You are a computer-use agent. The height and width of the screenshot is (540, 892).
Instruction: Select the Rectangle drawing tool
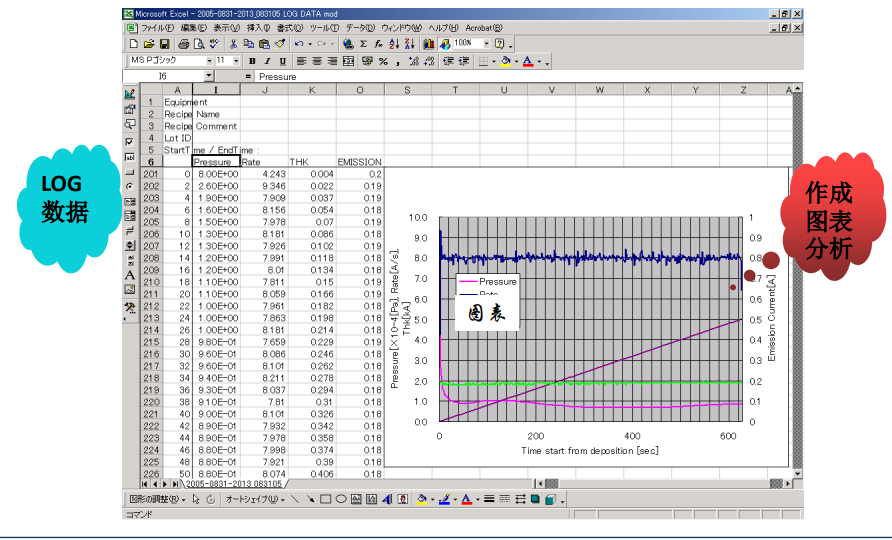(x=326, y=498)
